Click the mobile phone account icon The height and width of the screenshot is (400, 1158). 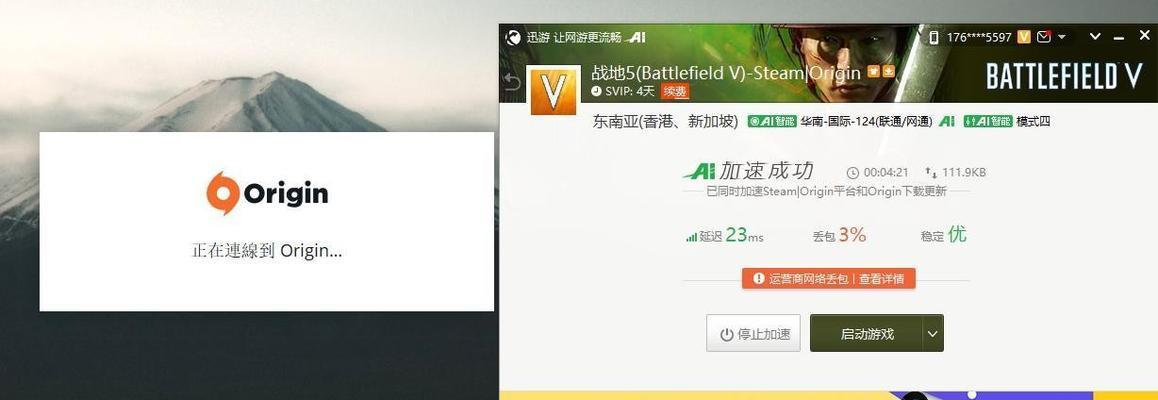[x=933, y=37]
